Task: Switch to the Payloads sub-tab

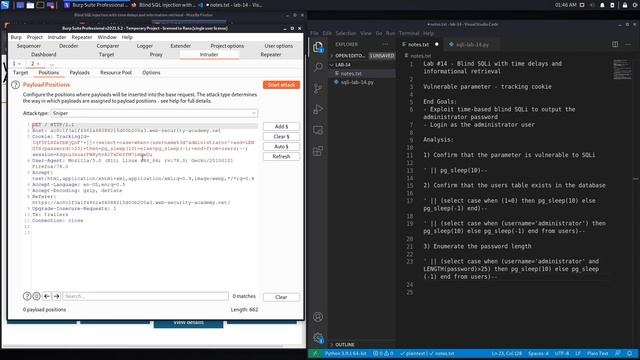Action: 80,72
